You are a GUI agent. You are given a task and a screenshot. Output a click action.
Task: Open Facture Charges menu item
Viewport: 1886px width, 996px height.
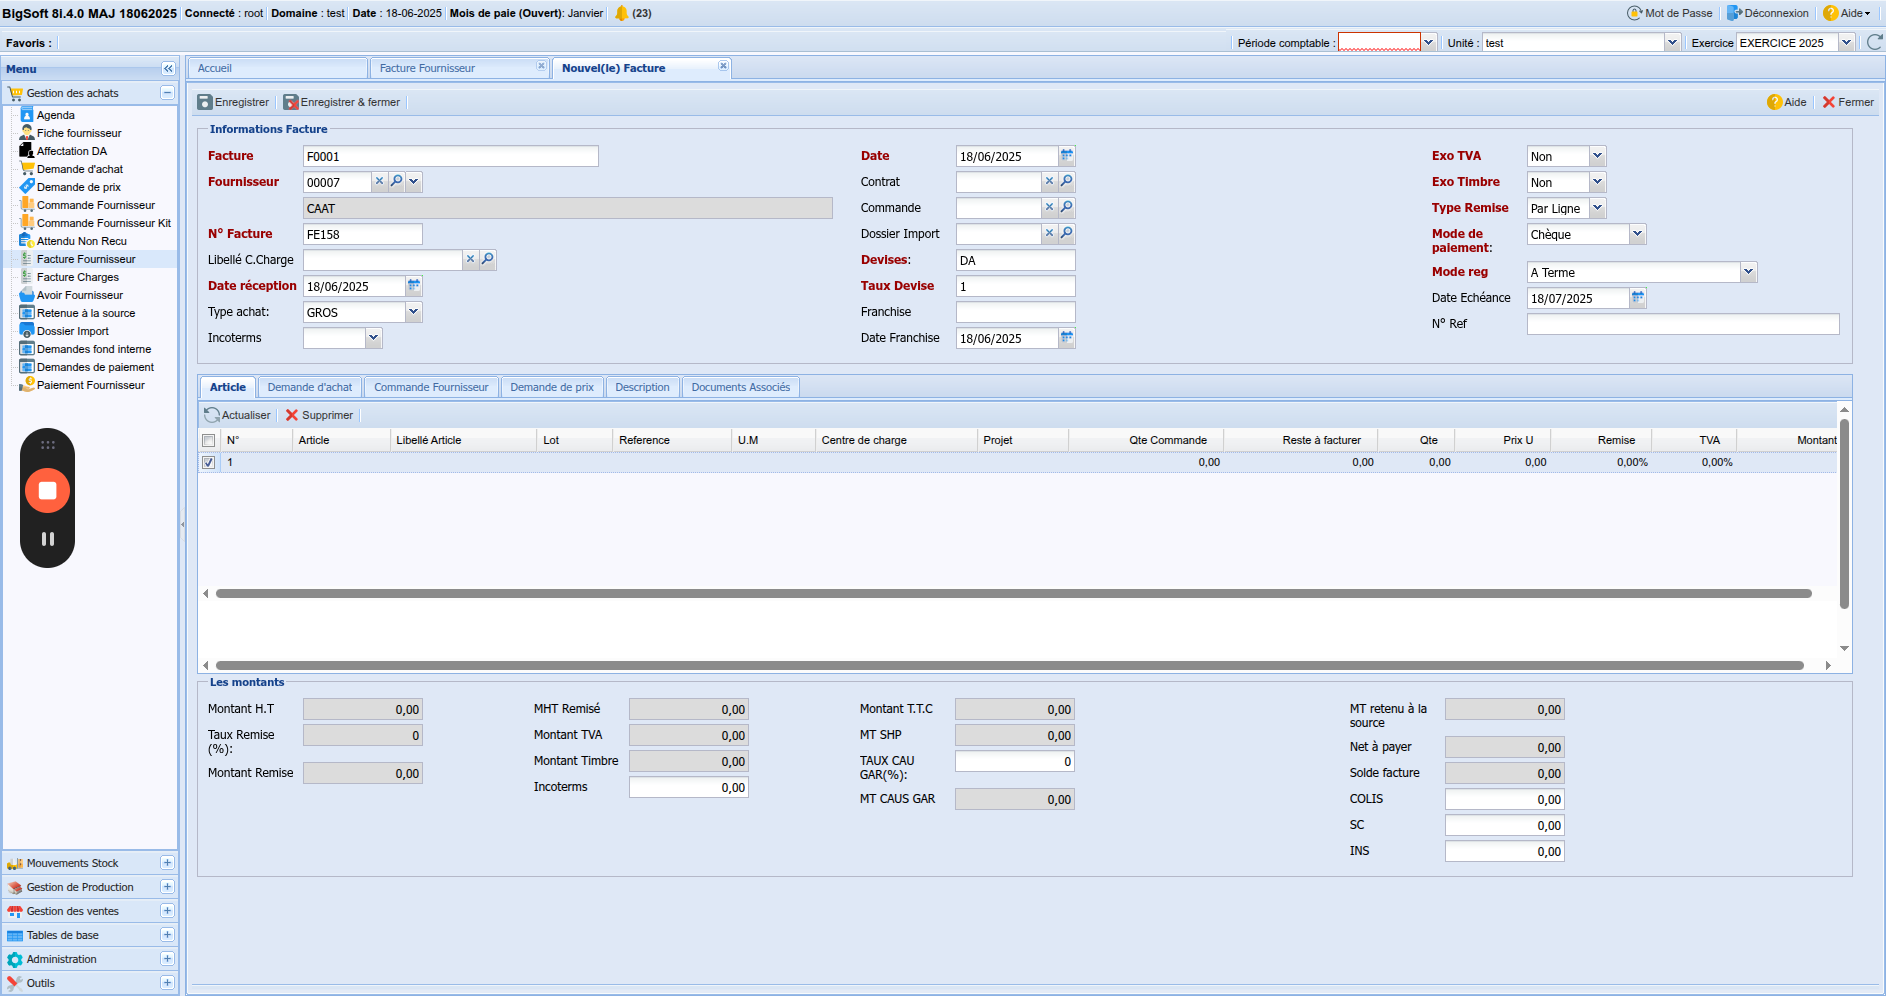[78, 277]
